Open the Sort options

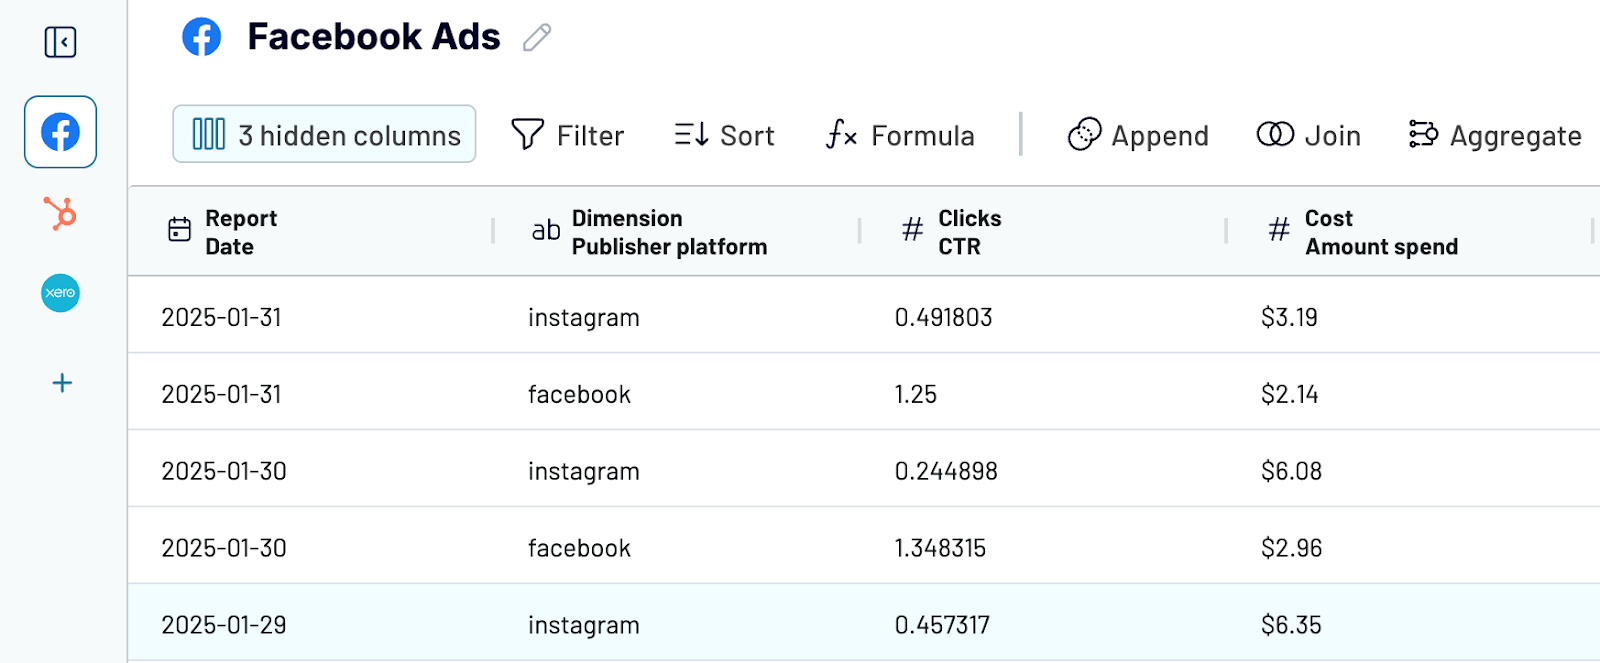(x=723, y=135)
